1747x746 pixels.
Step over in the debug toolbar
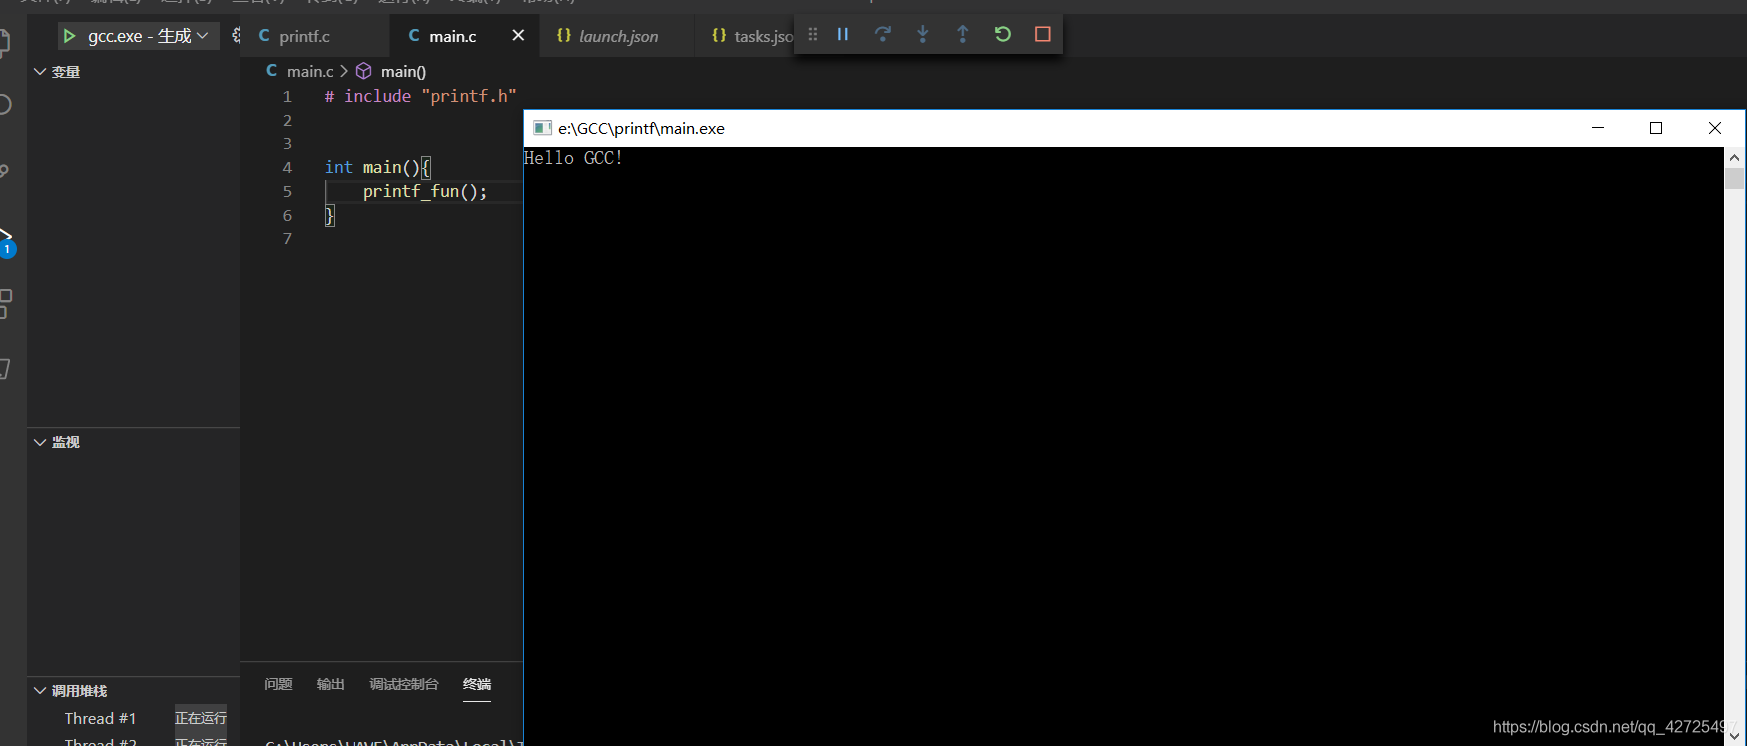point(883,34)
